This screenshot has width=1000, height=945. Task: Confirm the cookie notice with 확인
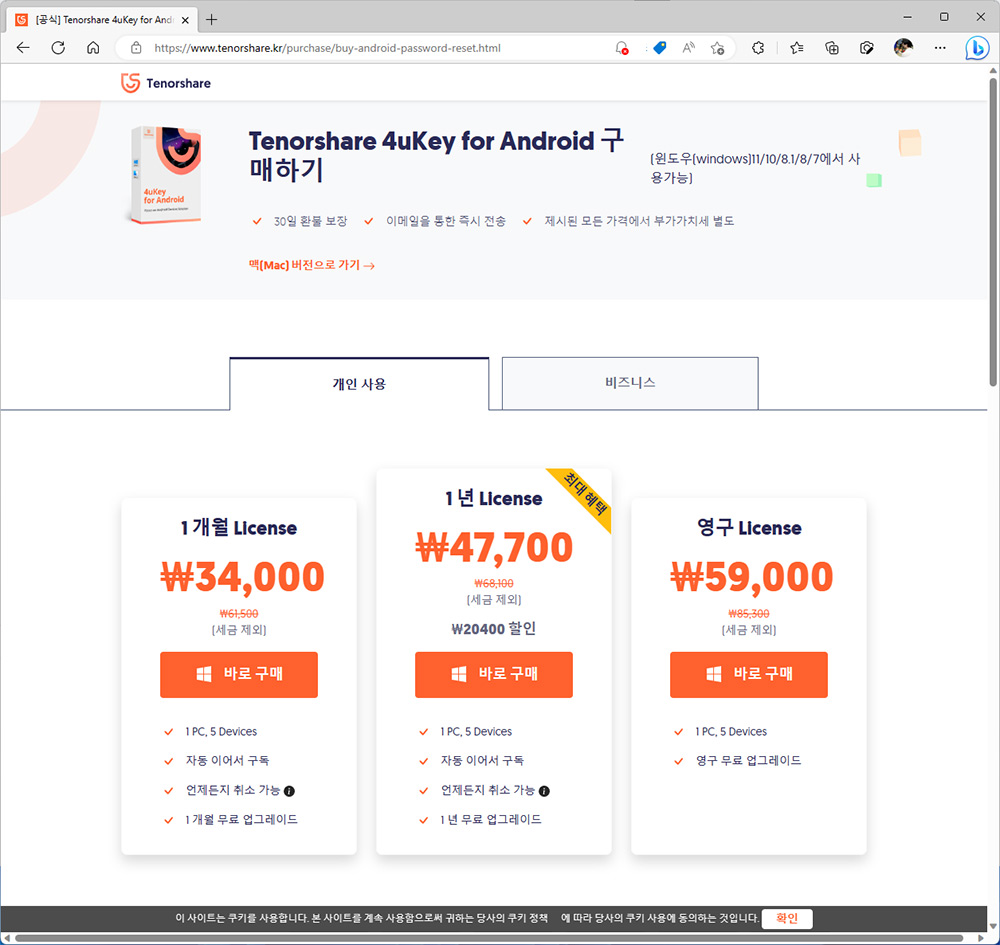pyautogui.click(x=787, y=918)
